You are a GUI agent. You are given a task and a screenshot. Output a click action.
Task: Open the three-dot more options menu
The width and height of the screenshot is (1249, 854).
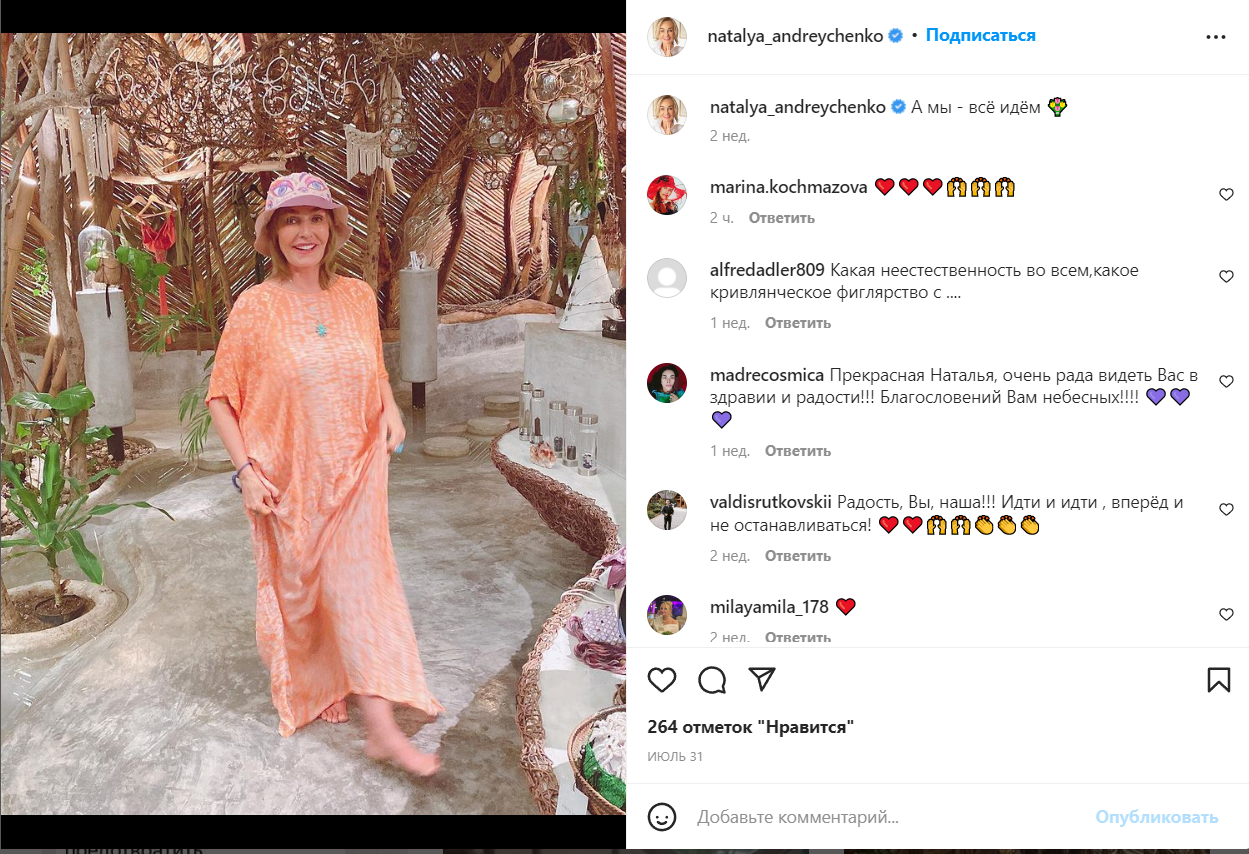click(x=1215, y=36)
